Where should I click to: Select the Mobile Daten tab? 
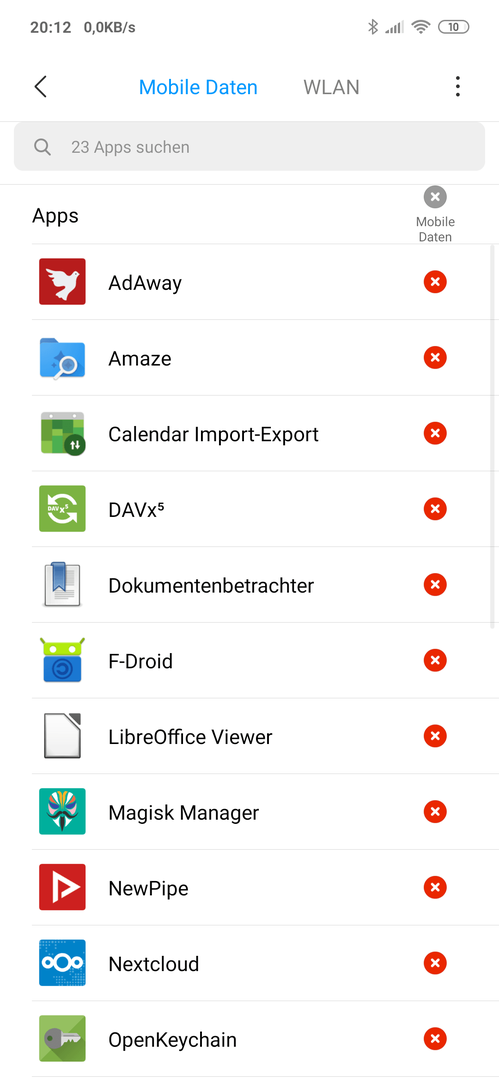(x=198, y=87)
